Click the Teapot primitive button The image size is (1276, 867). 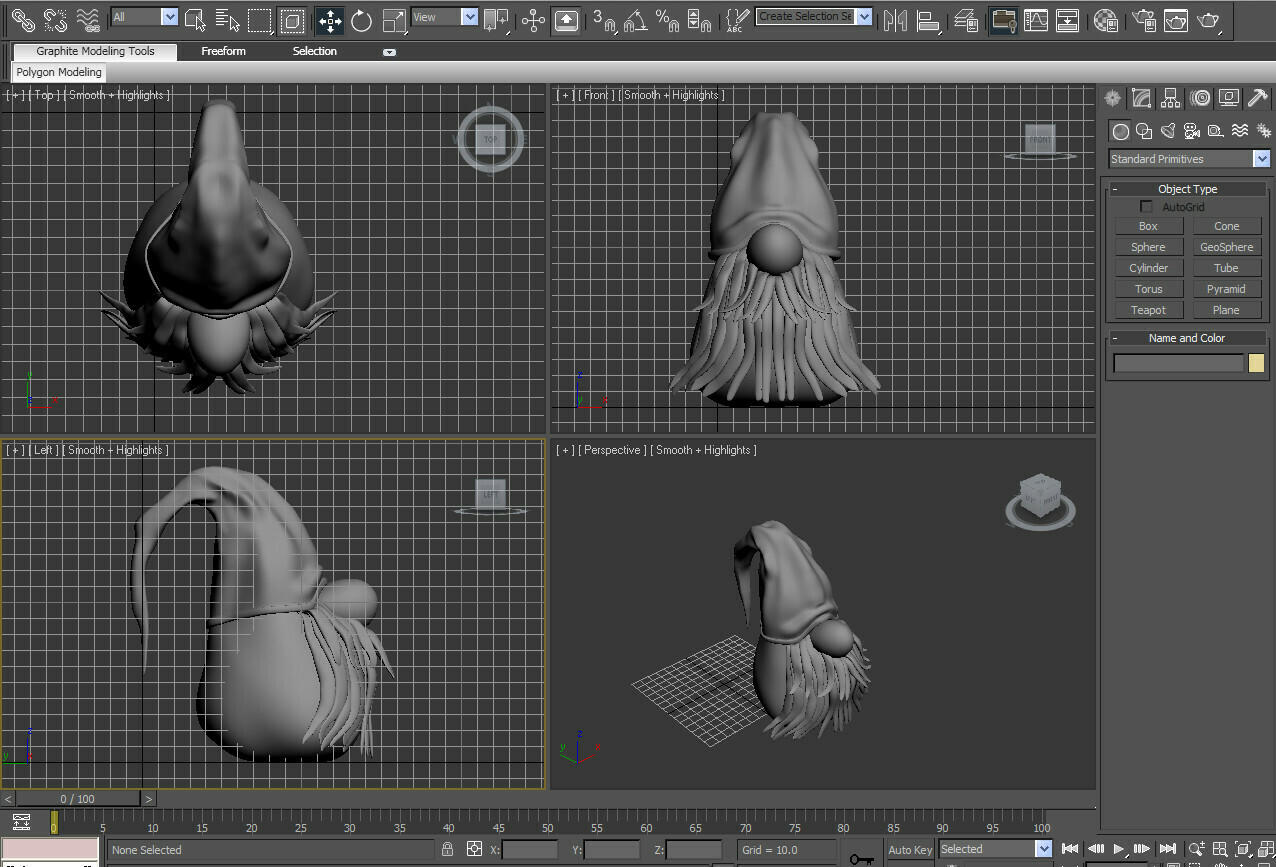pos(1148,309)
